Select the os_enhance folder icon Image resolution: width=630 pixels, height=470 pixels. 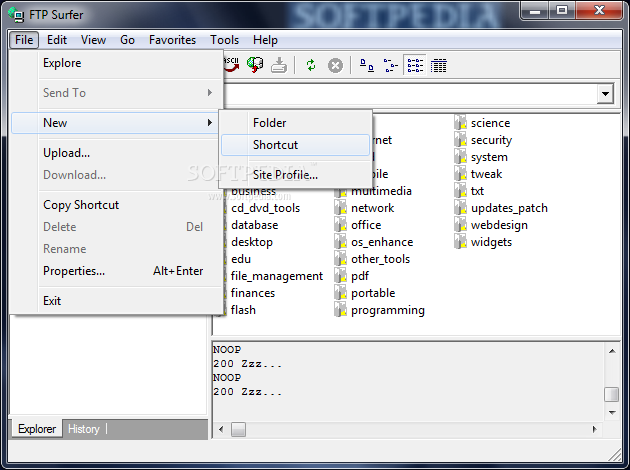(341, 241)
